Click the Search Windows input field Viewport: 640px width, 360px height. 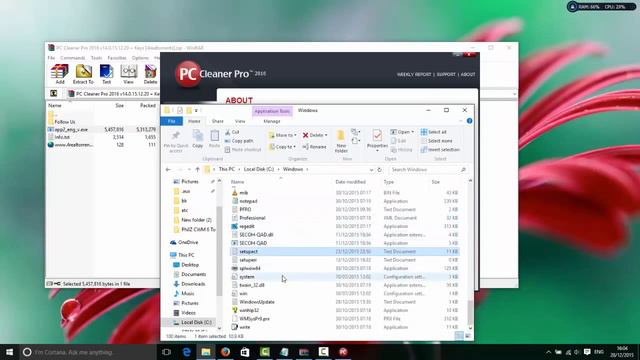[424, 169]
